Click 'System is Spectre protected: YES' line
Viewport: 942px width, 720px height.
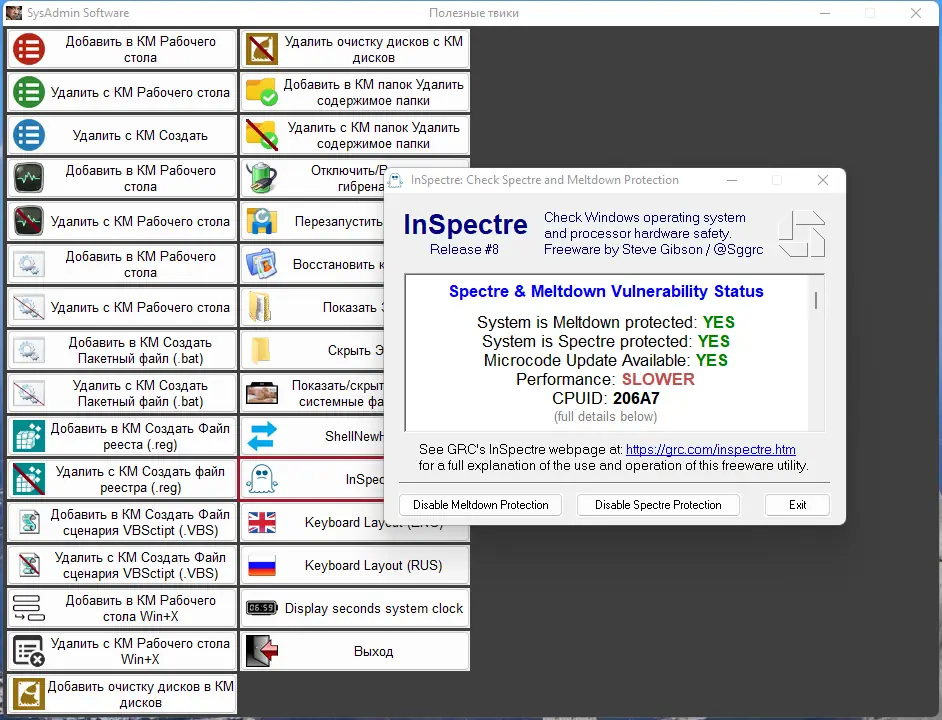tap(606, 341)
